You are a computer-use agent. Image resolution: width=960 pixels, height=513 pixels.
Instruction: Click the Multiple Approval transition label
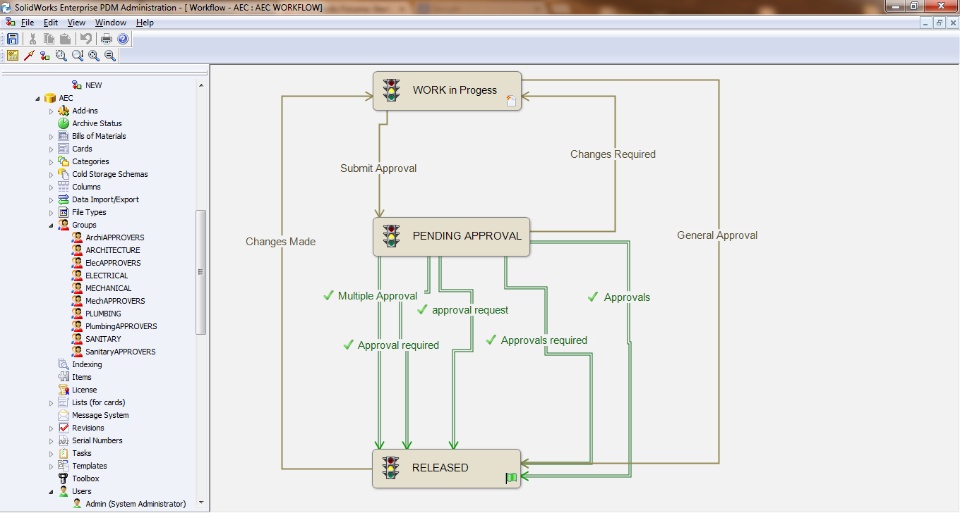coord(377,296)
